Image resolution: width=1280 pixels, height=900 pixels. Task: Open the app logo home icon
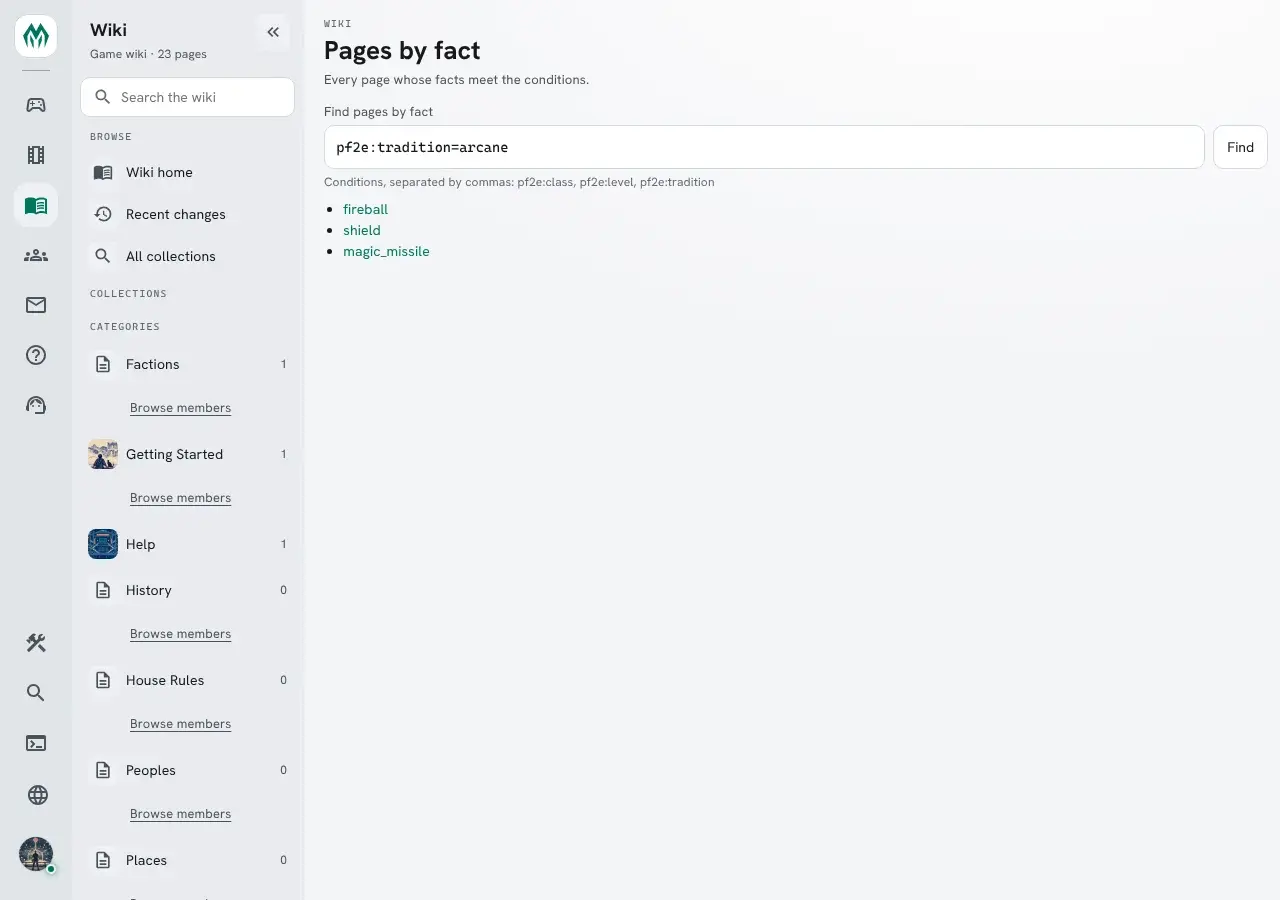36,37
